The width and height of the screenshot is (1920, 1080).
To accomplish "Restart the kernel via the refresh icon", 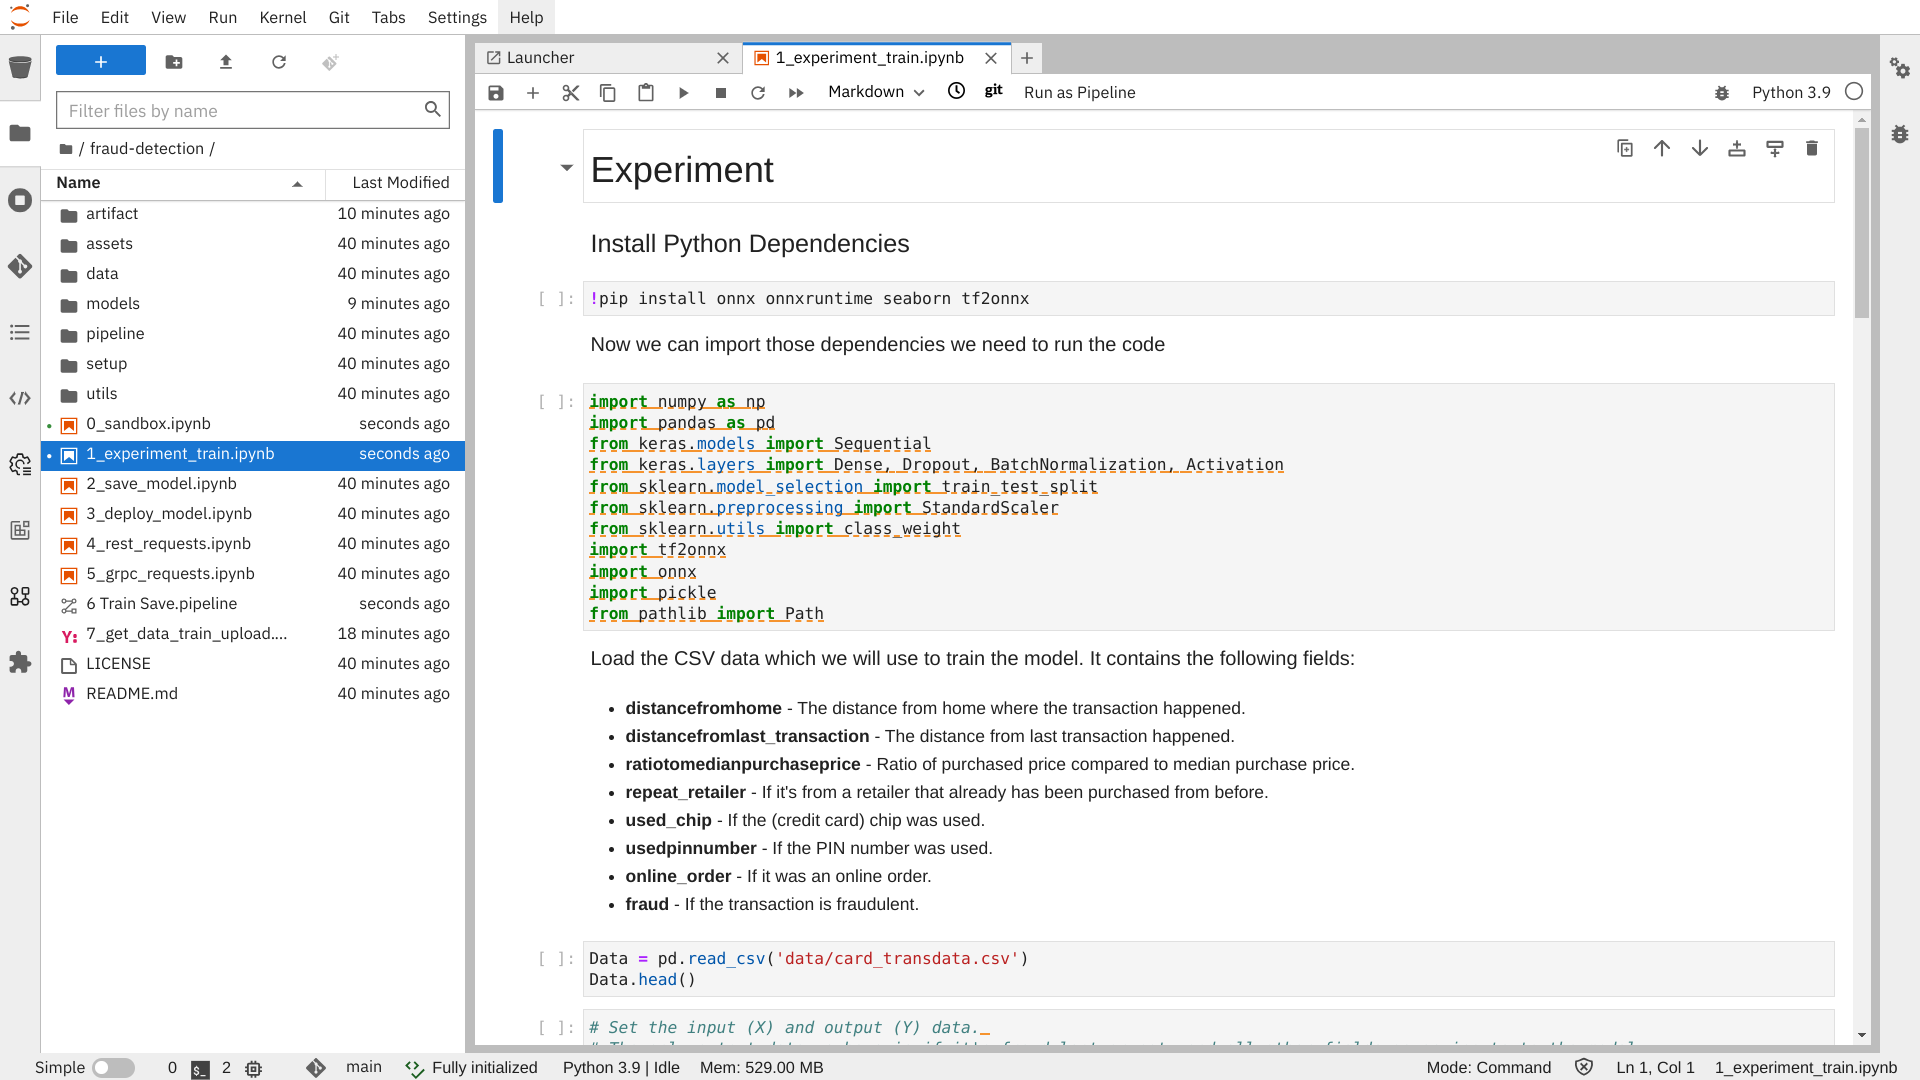I will click(x=758, y=92).
